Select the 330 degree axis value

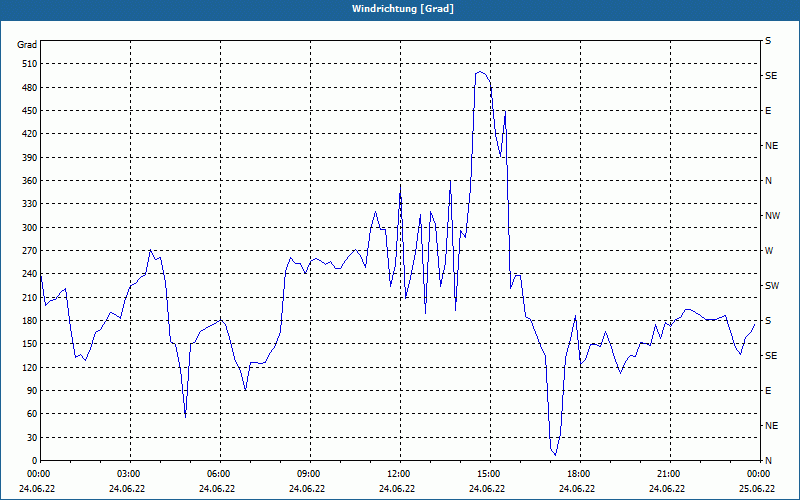31,204
